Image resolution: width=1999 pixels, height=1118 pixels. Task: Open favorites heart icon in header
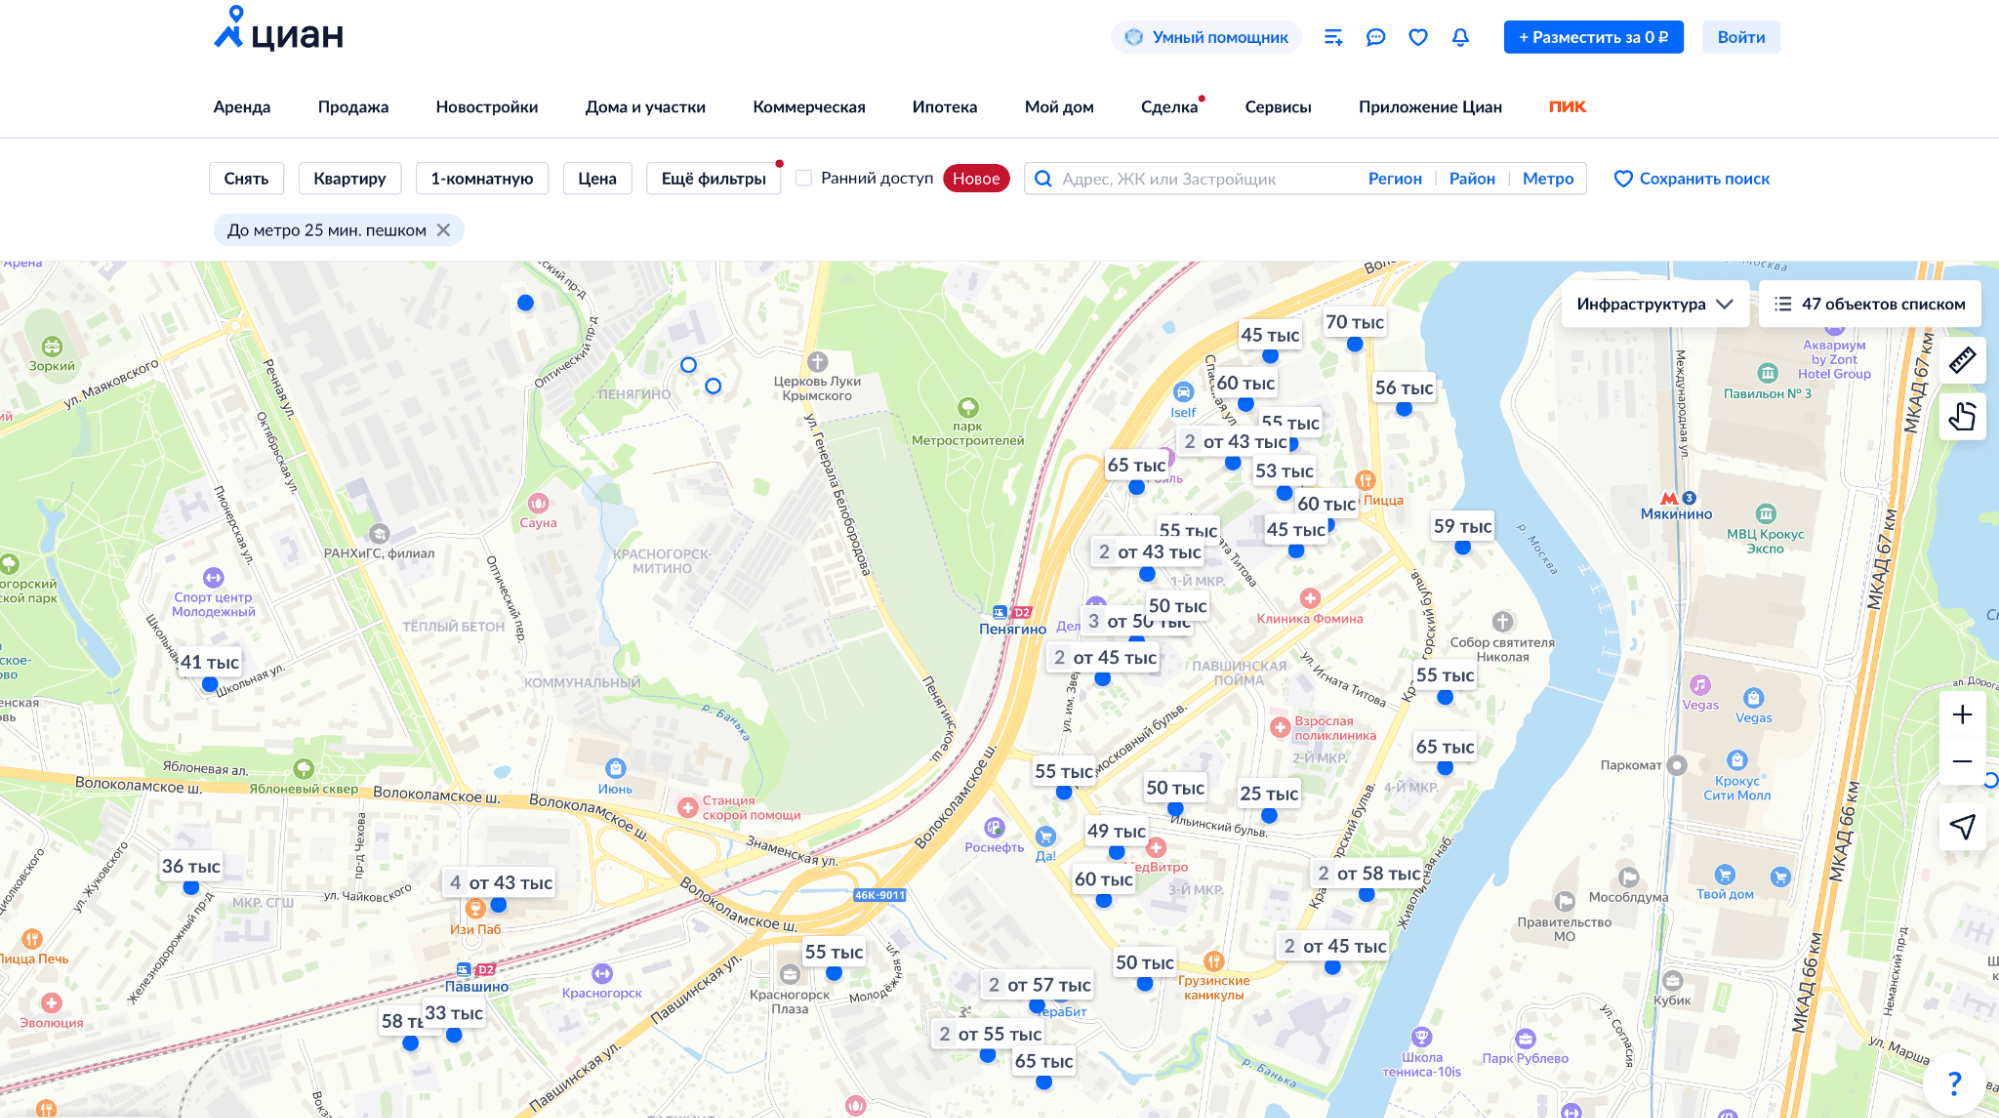tap(1418, 37)
